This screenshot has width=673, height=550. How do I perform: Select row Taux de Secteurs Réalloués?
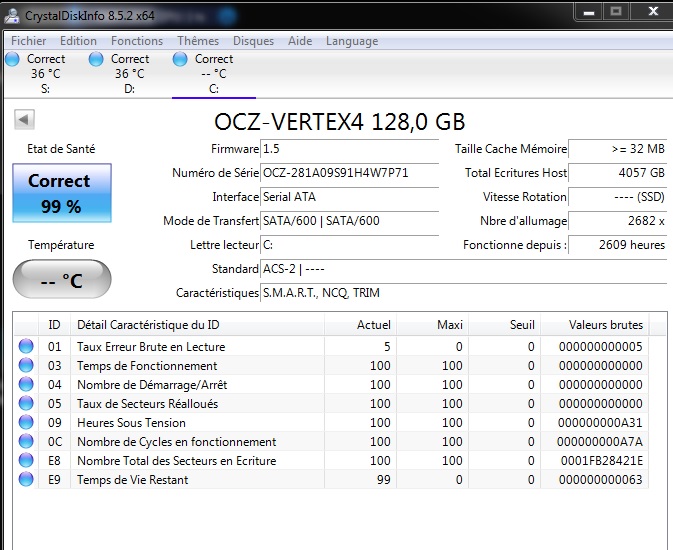tap(331, 403)
